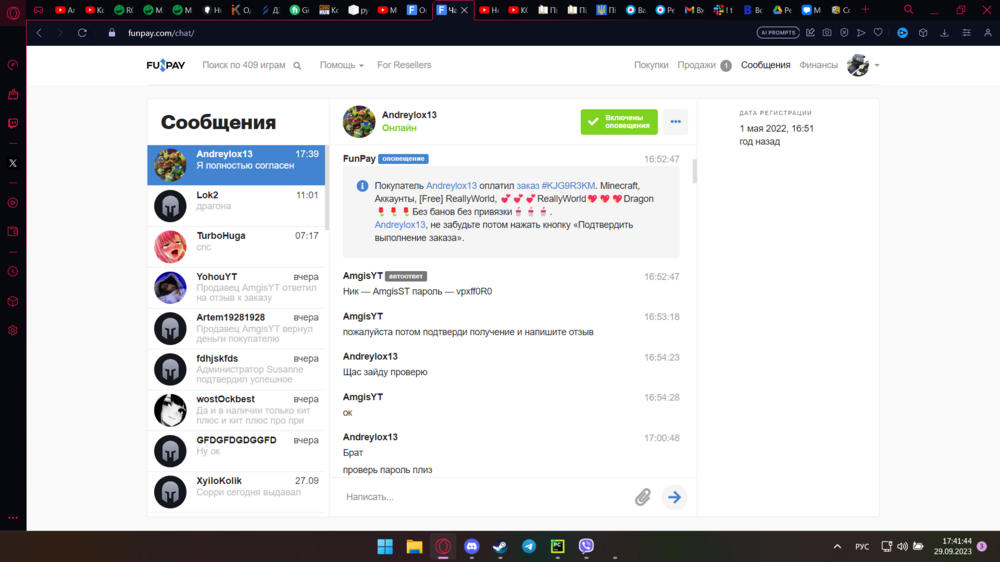Open sidebar Settings gear icon

pos(13,330)
